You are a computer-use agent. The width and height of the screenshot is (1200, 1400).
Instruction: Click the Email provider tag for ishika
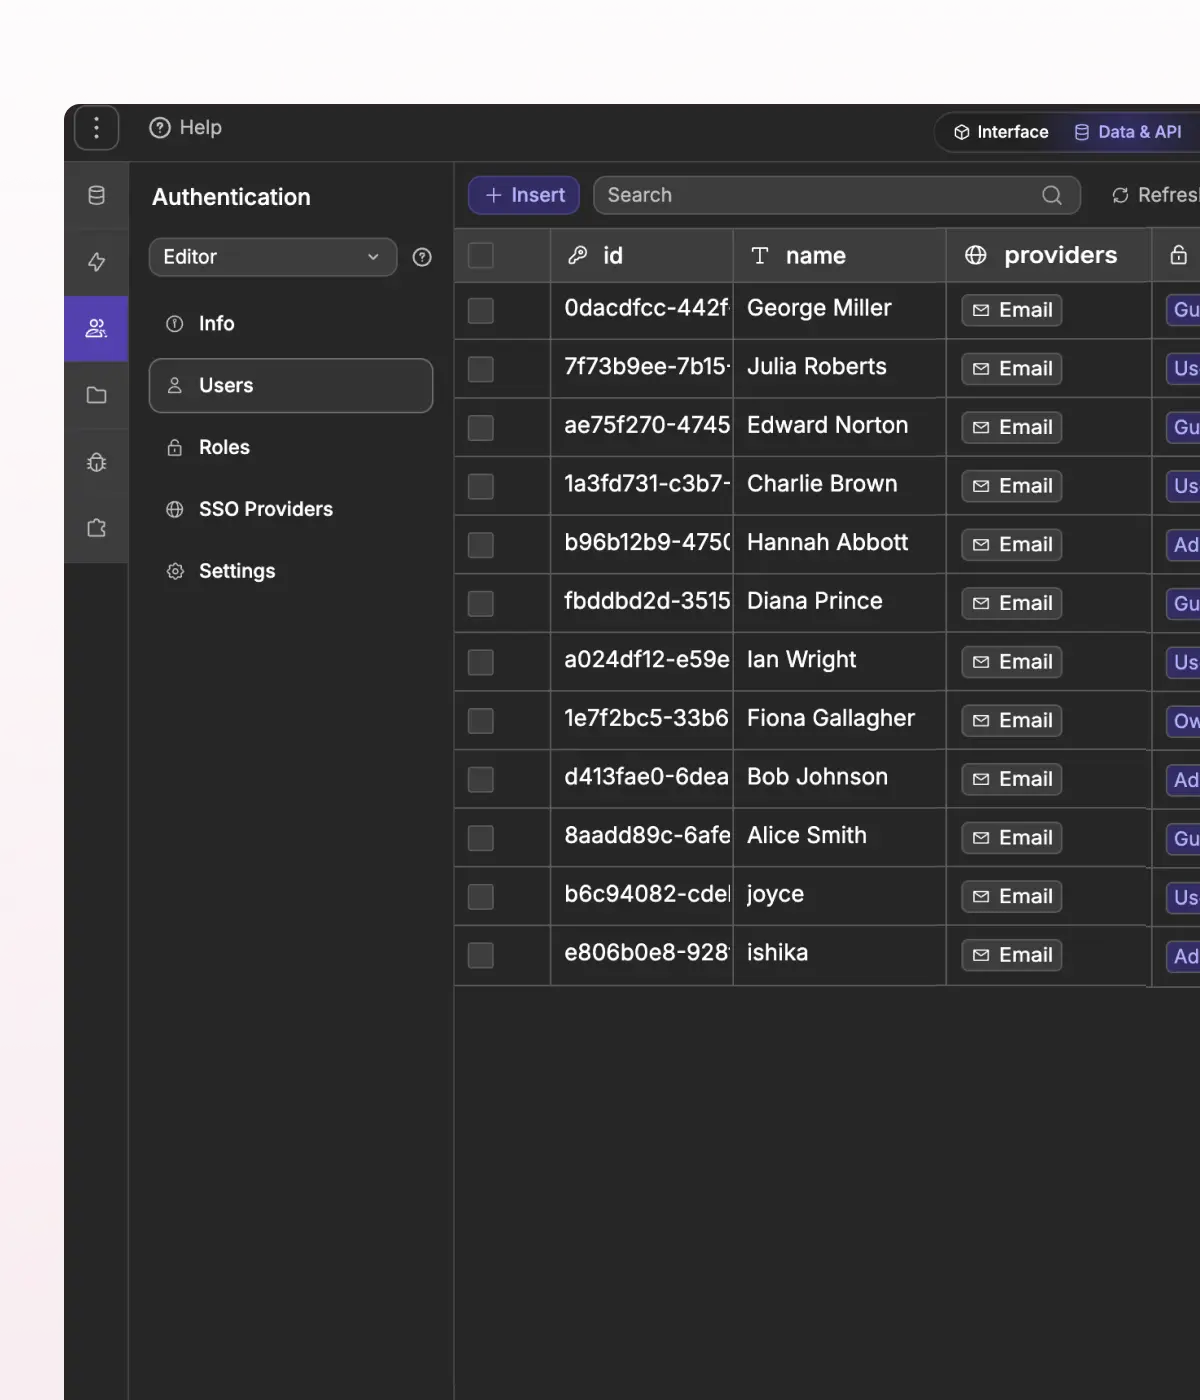pos(1012,955)
